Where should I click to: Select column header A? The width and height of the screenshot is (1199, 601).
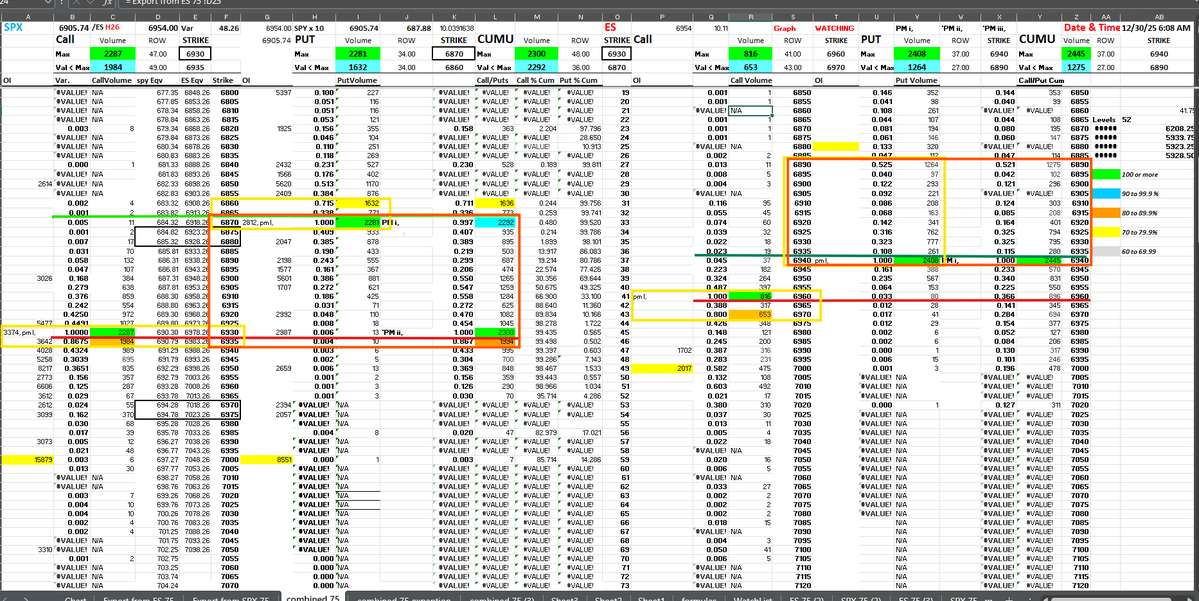click(27, 16)
